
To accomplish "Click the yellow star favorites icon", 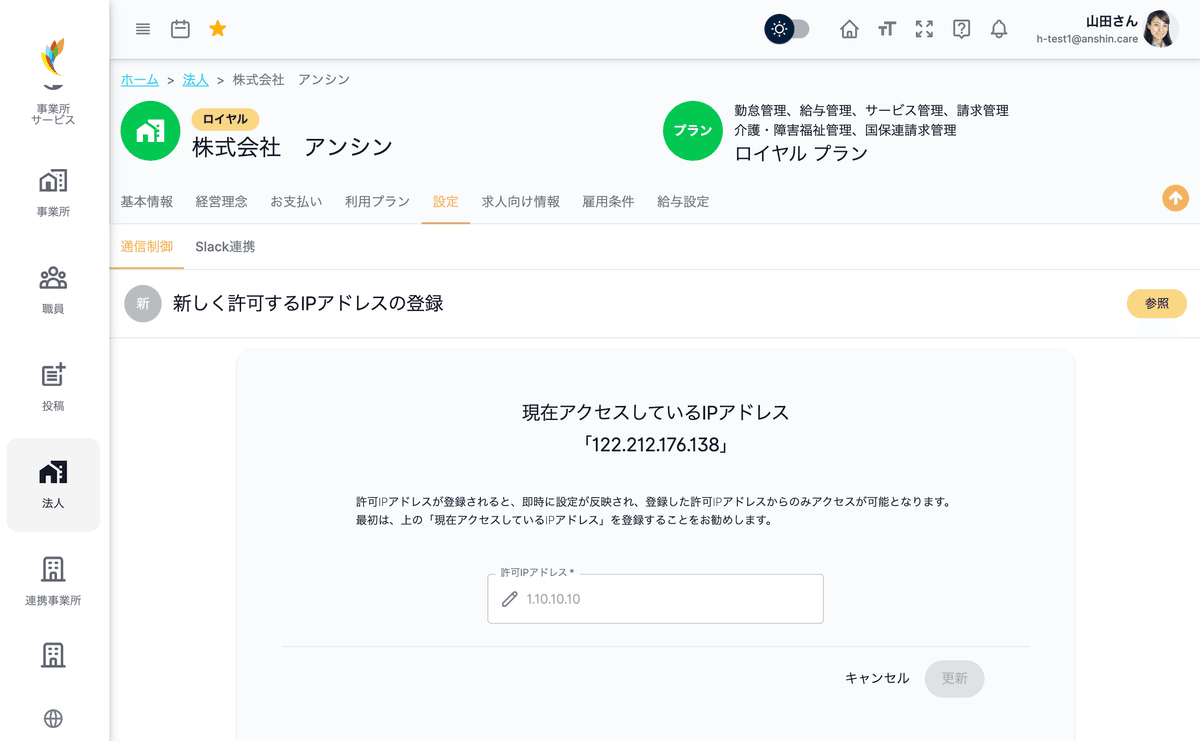I will click(x=217, y=29).
